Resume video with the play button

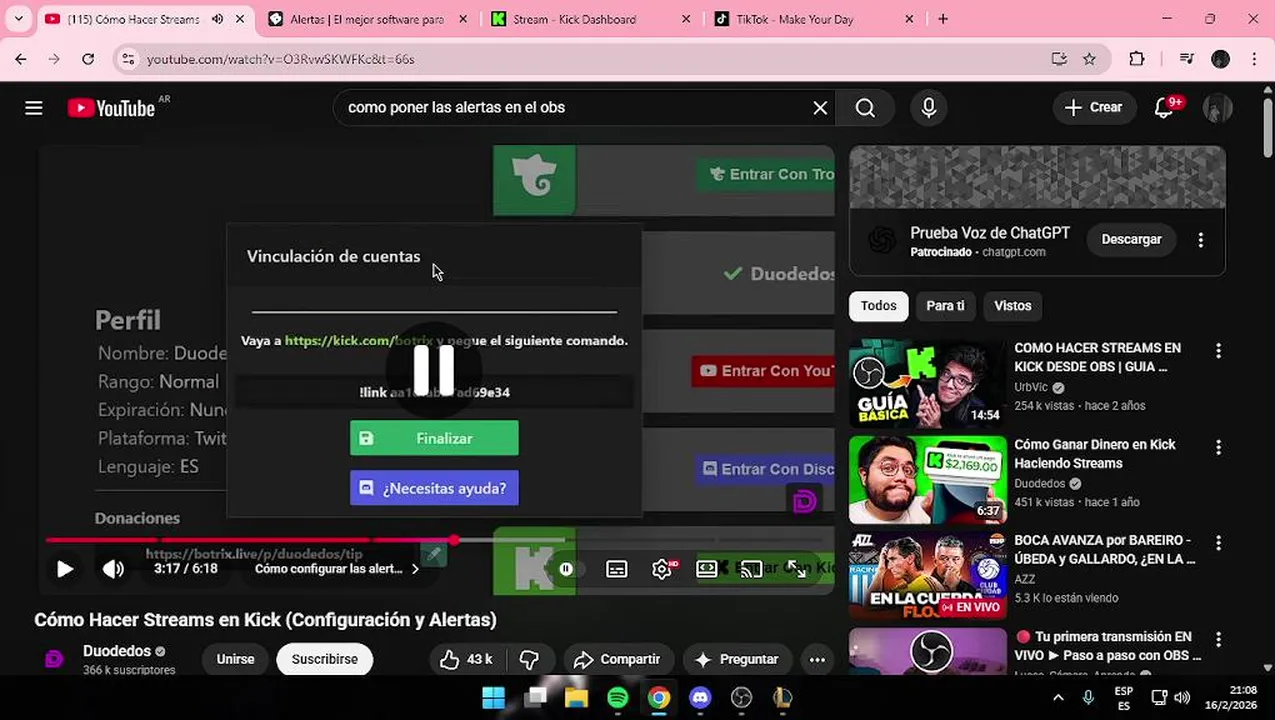pyautogui.click(x=65, y=569)
